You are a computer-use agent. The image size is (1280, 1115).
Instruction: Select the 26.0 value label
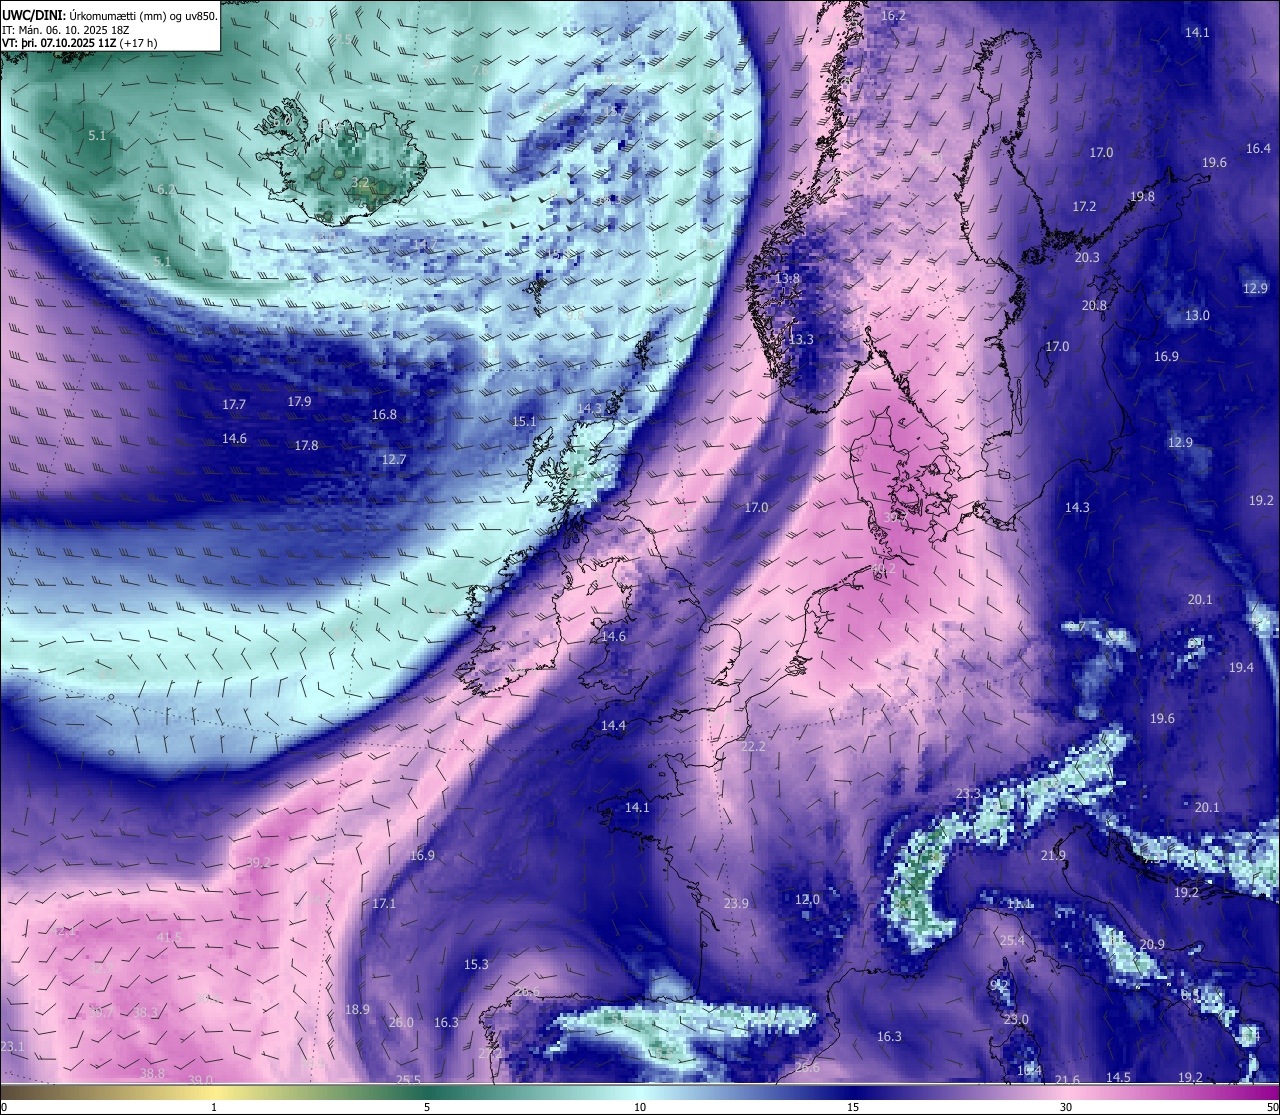[401, 1023]
